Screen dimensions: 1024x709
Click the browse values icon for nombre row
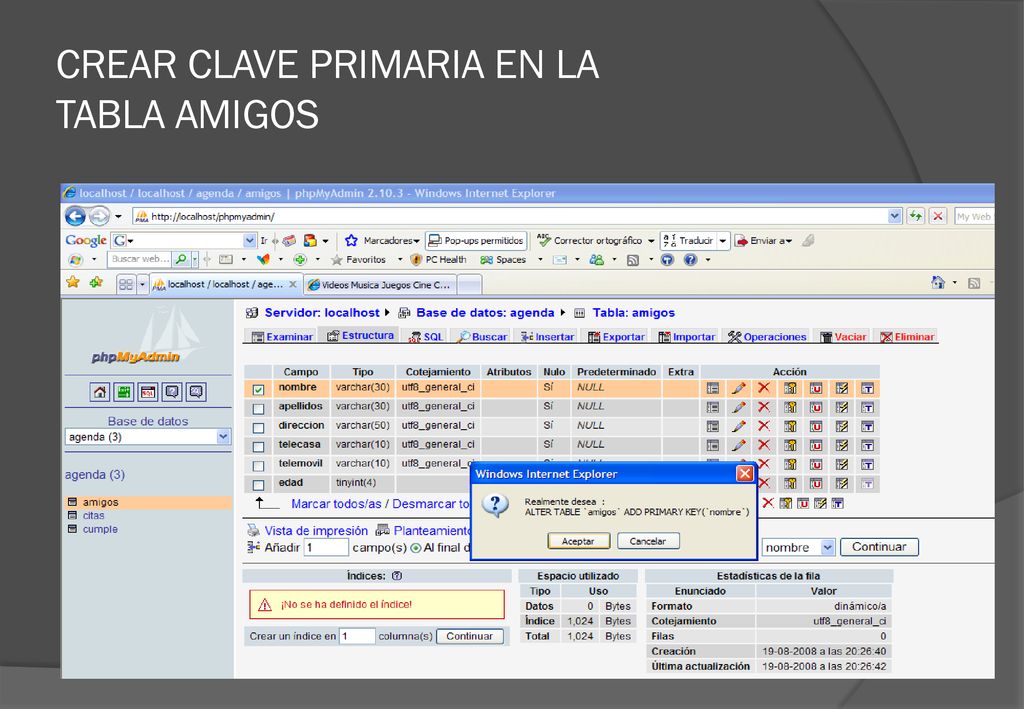click(x=712, y=388)
